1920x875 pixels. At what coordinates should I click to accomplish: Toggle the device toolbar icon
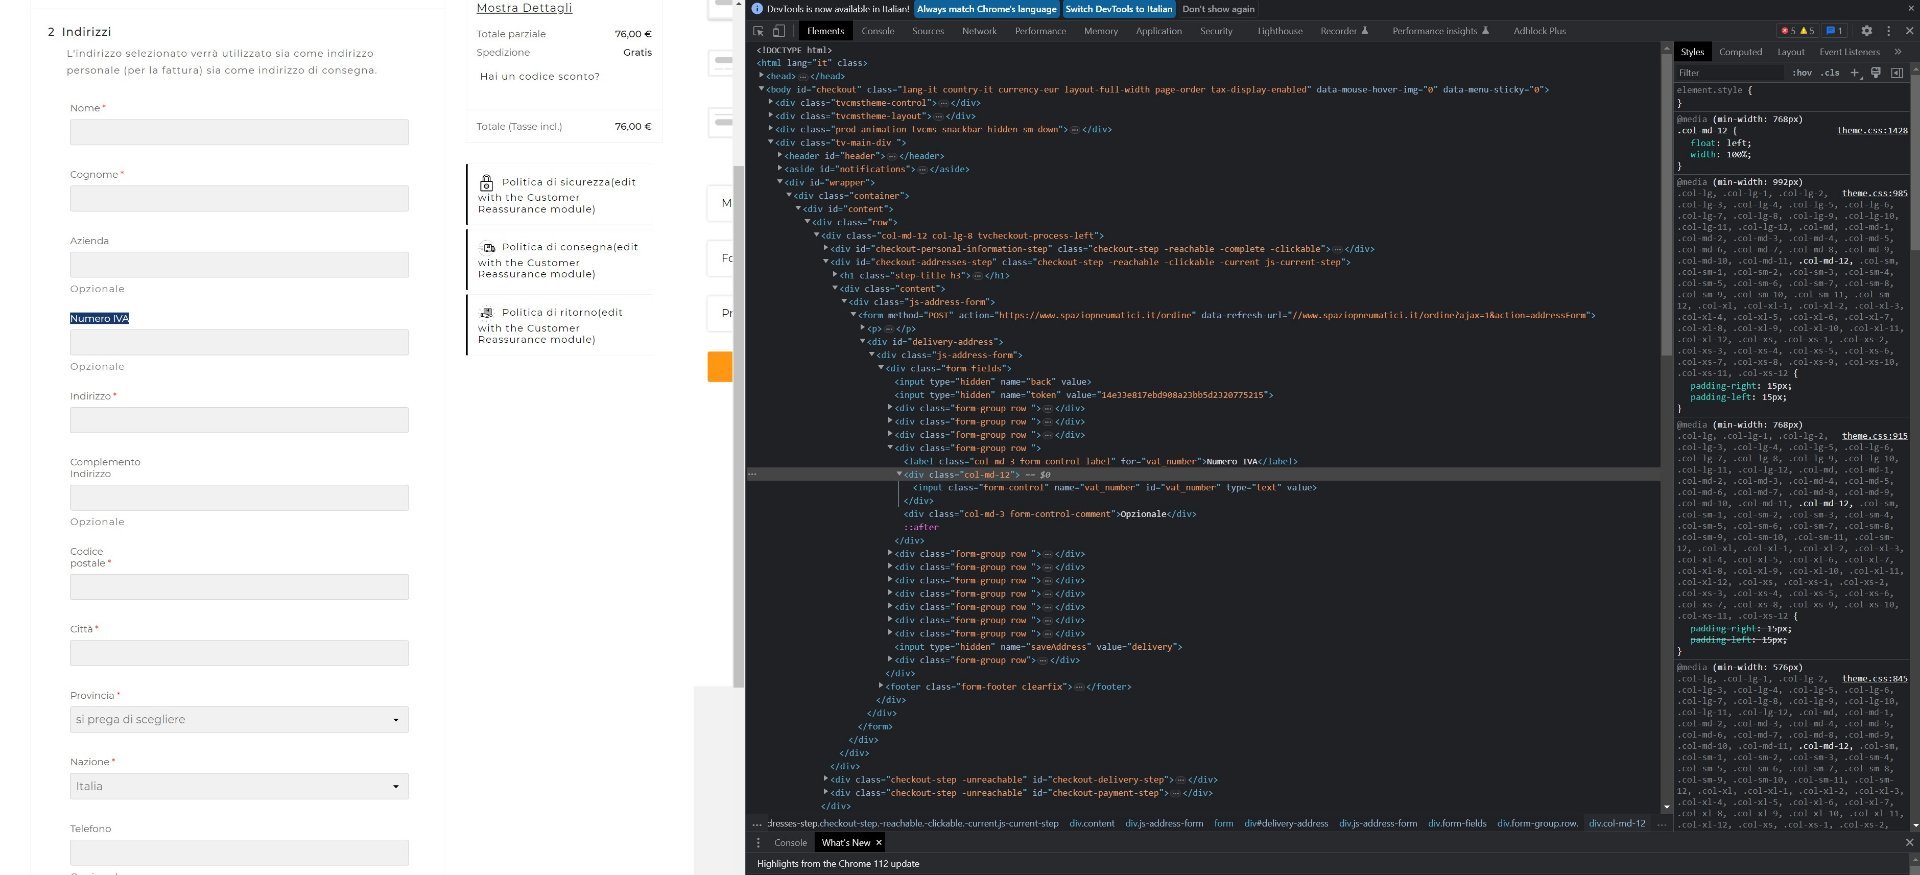pyautogui.click(x=779, y=31)
